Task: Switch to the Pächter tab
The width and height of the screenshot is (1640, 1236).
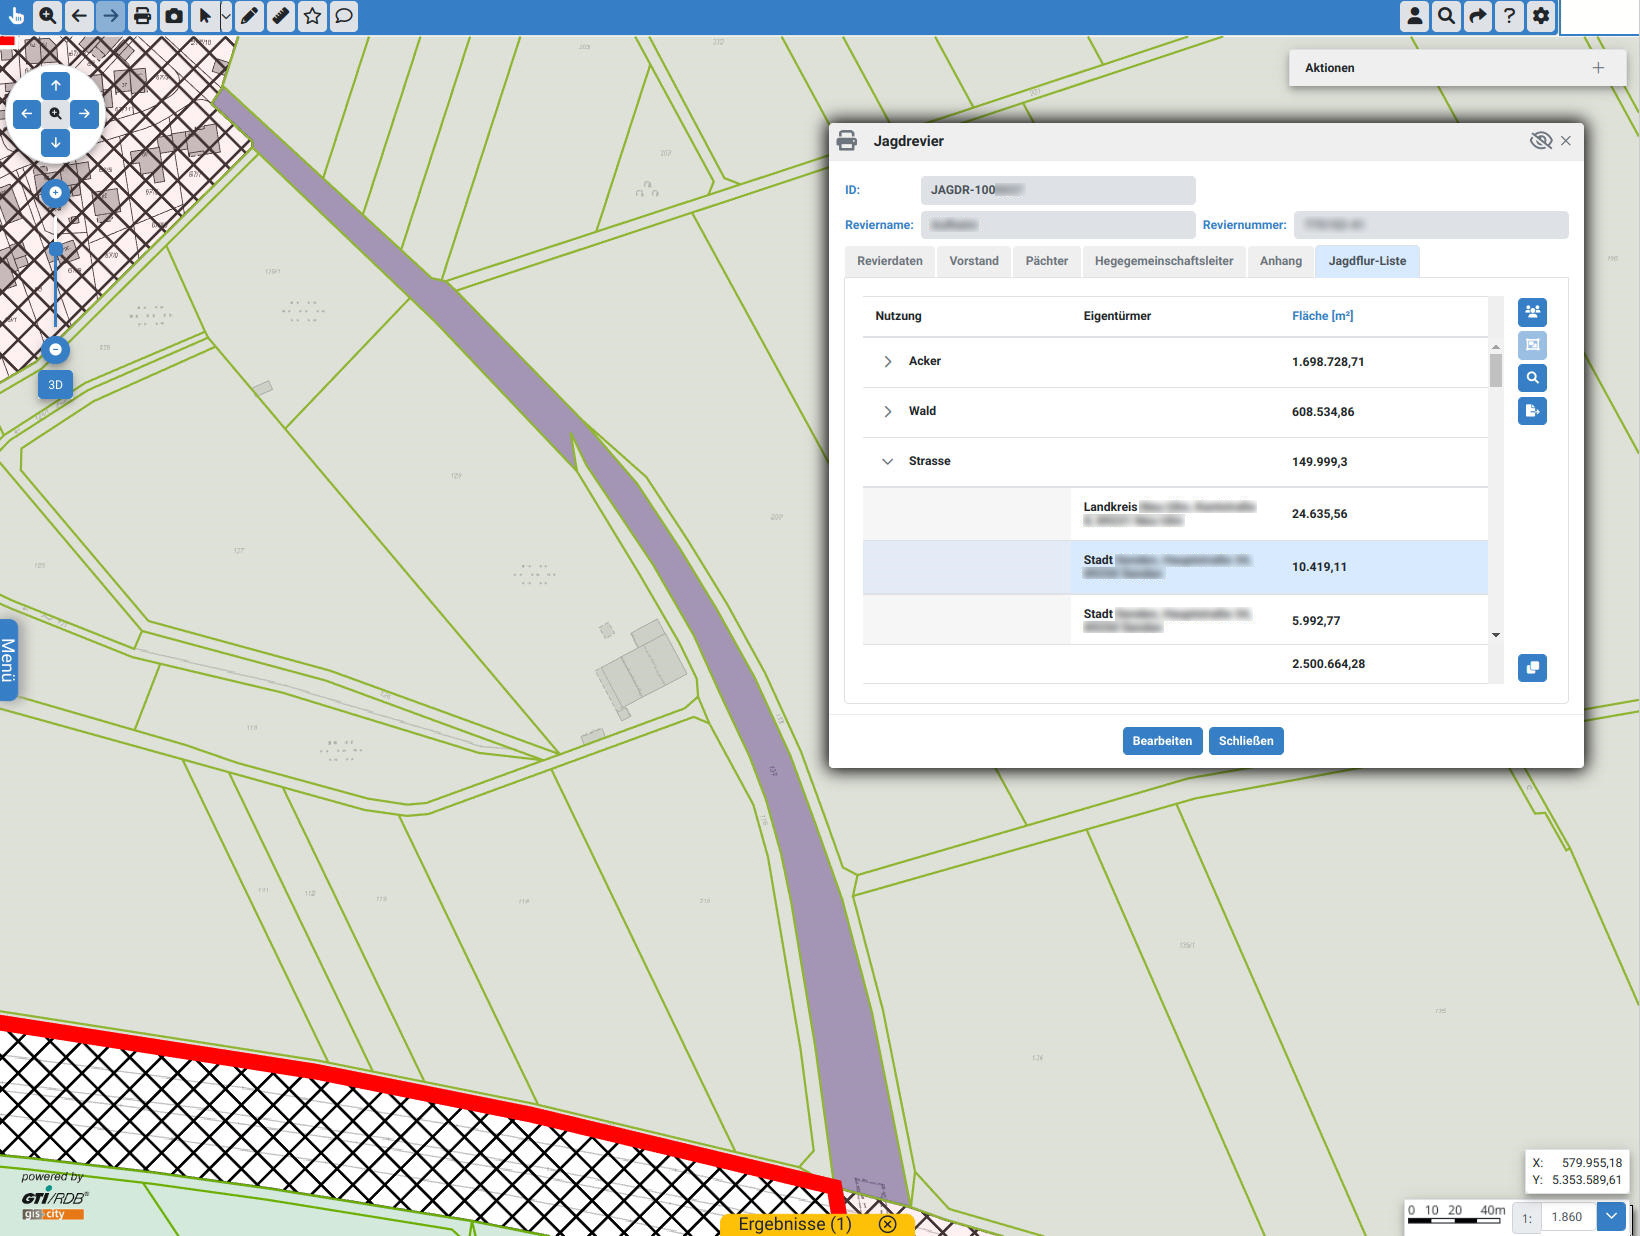Action: pos(1046,261)
